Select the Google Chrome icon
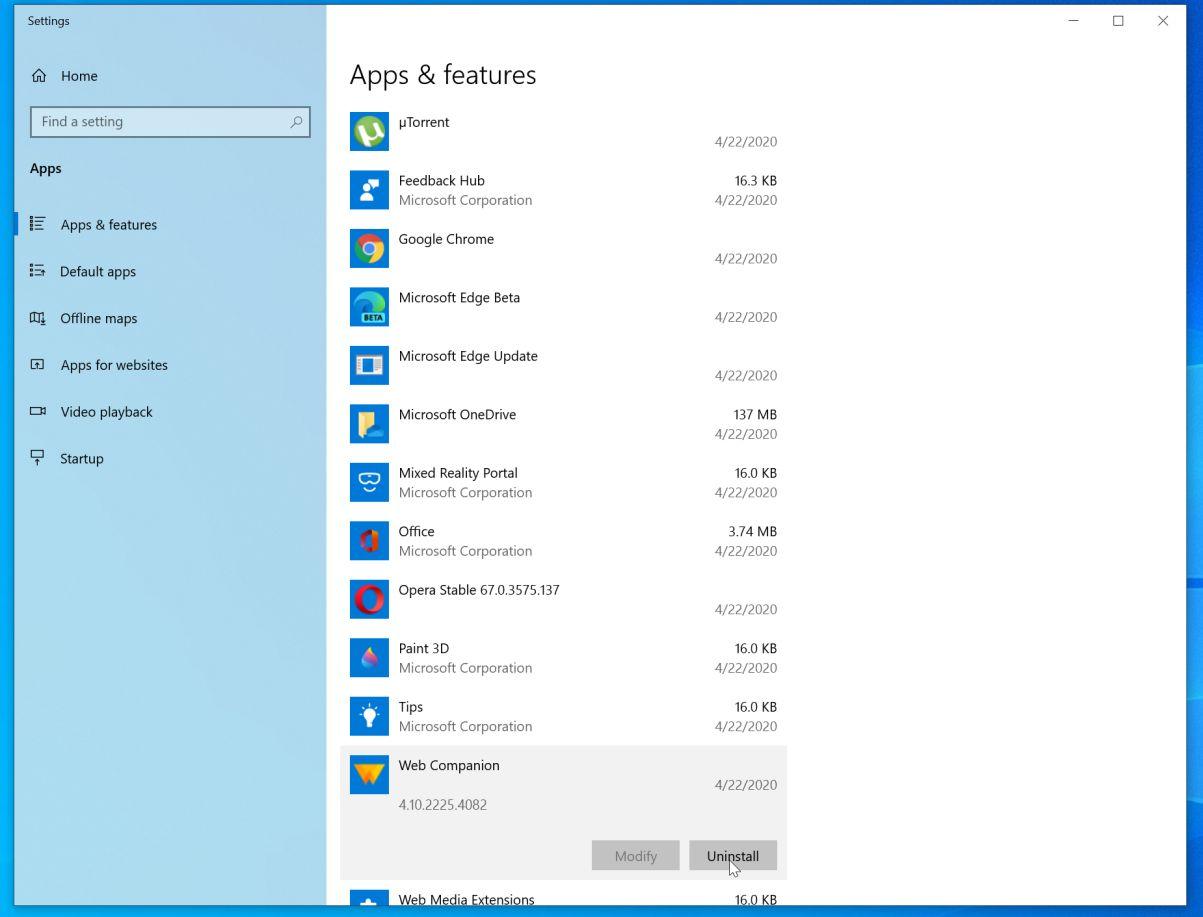 (369, 249)
